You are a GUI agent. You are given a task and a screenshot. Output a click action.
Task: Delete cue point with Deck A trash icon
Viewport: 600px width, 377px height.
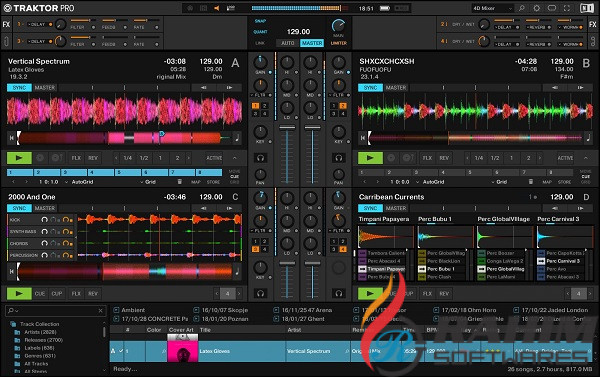coord(179,182)
